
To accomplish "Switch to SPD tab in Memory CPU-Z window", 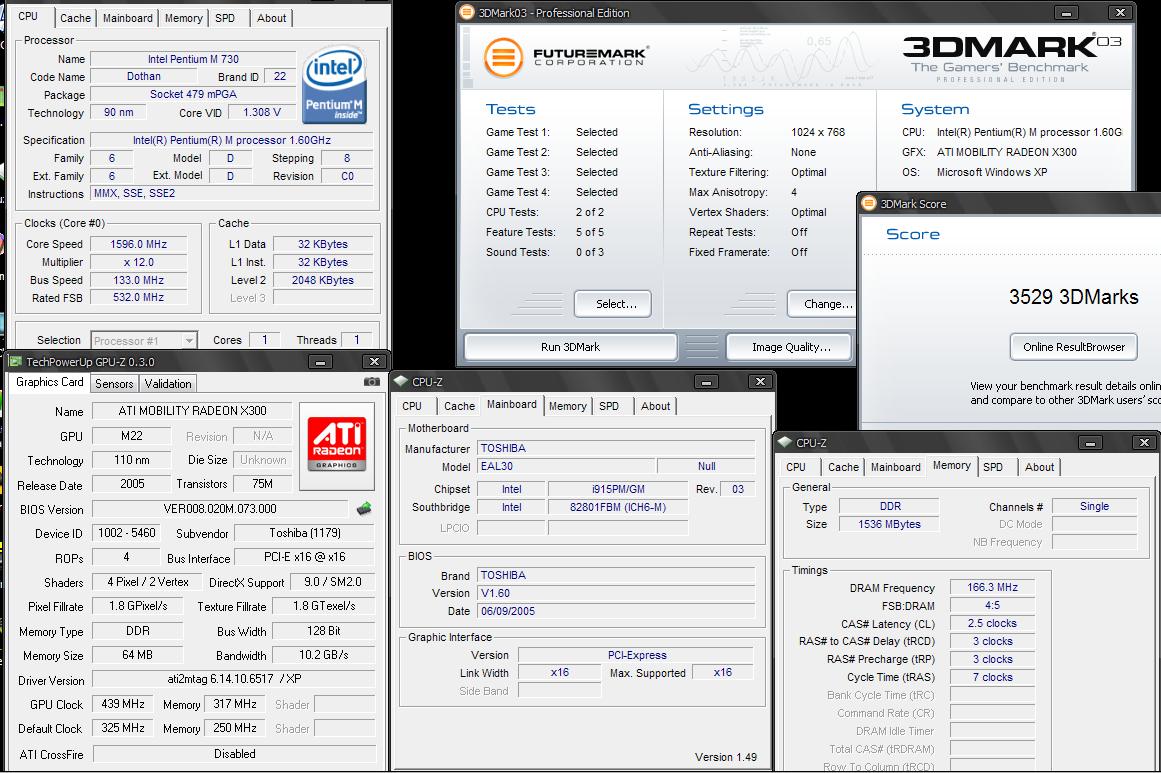I will tap(993, 466).
